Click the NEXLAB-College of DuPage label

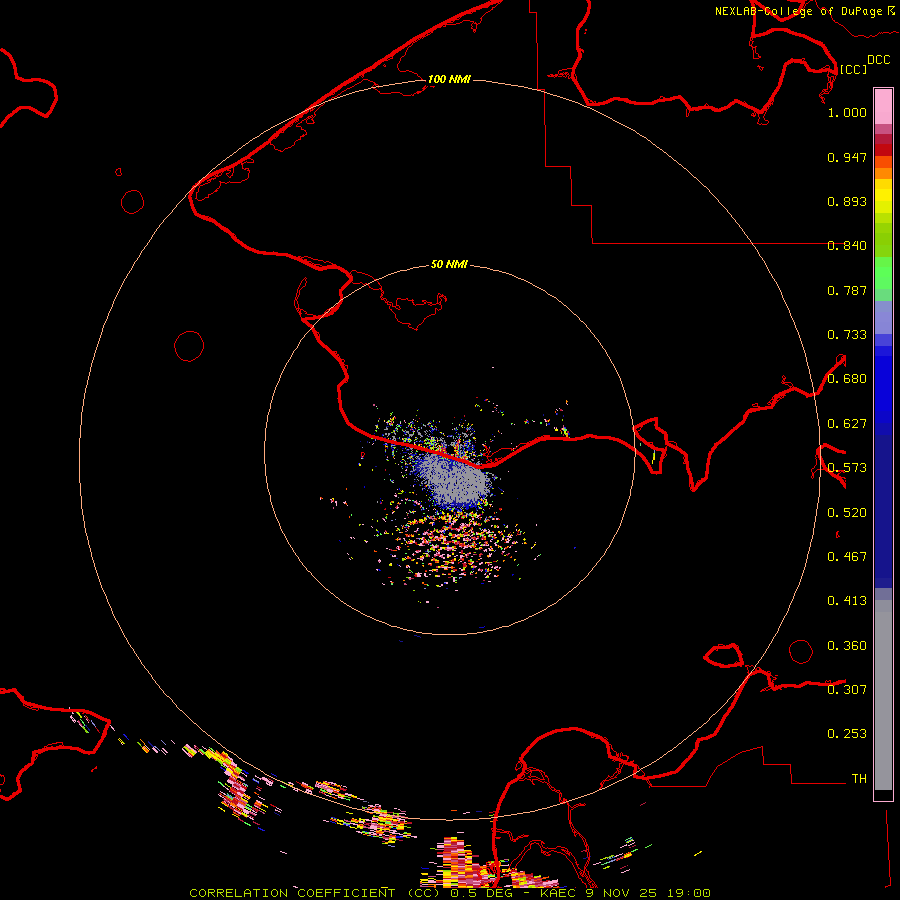click(798, 11)
